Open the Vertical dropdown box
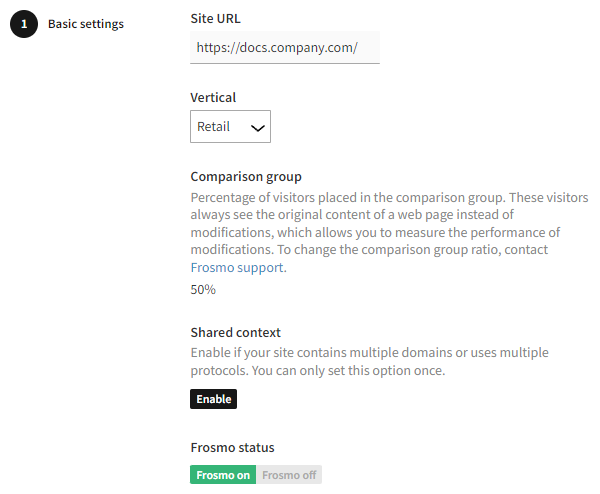The height and width of the screenshot is (494, 600). (230, 127)
